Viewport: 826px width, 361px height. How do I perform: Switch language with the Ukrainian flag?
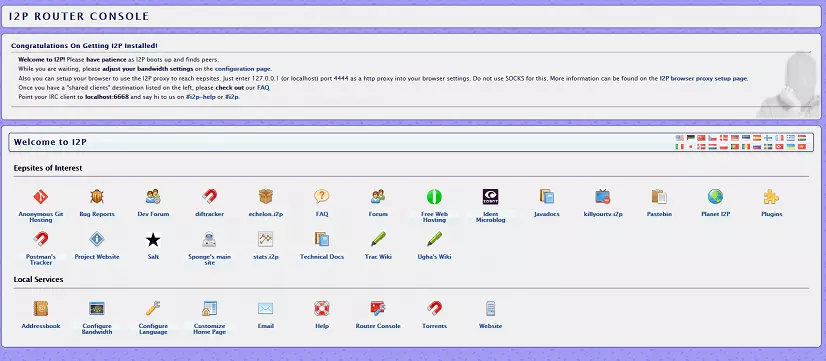tap(791, 147)
